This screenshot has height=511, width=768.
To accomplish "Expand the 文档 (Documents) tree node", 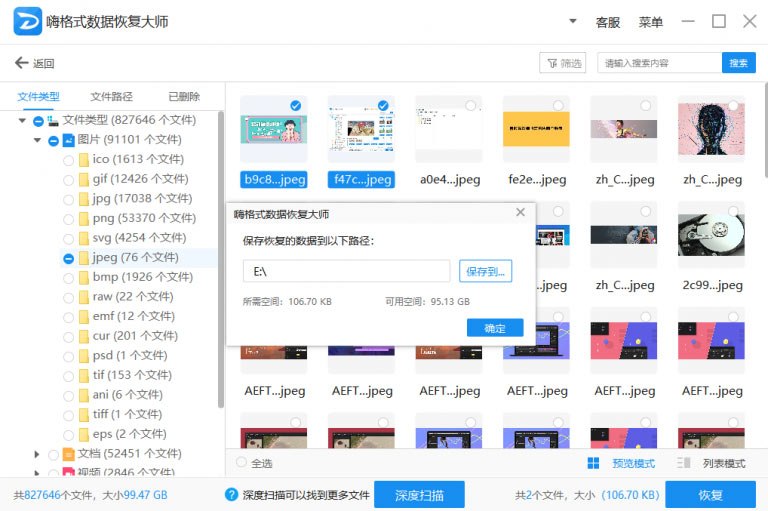I will click(39, 454).
